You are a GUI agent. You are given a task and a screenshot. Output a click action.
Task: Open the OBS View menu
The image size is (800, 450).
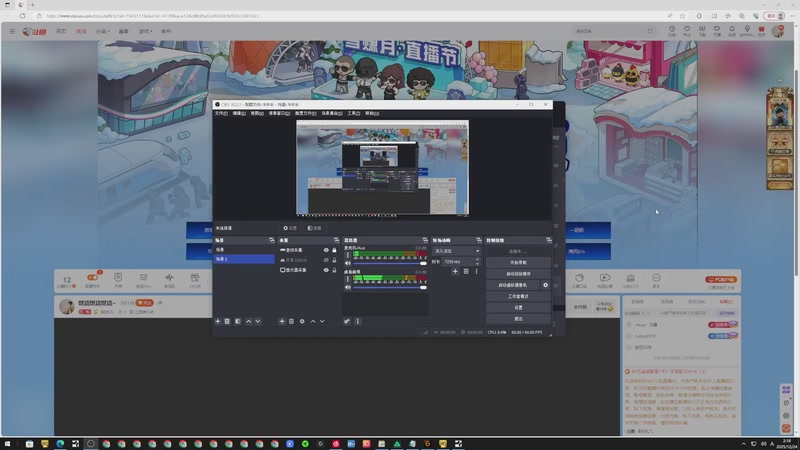pos(257,113)
